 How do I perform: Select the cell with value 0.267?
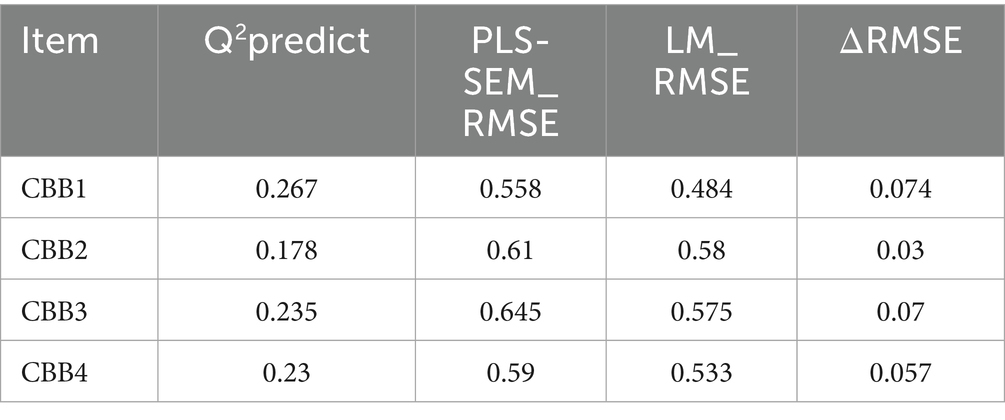pos(287,188)
